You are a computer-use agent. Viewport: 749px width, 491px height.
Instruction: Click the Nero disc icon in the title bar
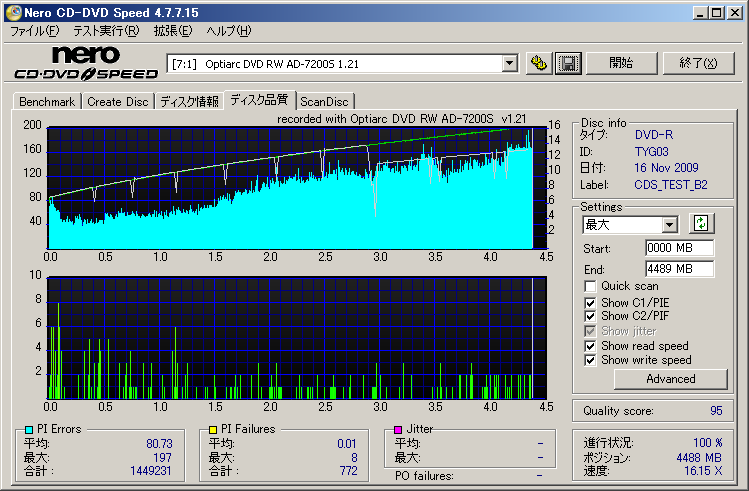(x=13, y=12)
